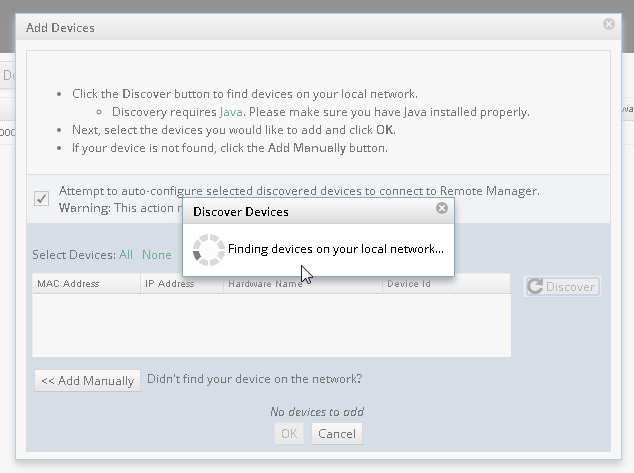Screen dimensions: 634x473
Task: Click the Discover Devices title bar
Action: [300, 211]
